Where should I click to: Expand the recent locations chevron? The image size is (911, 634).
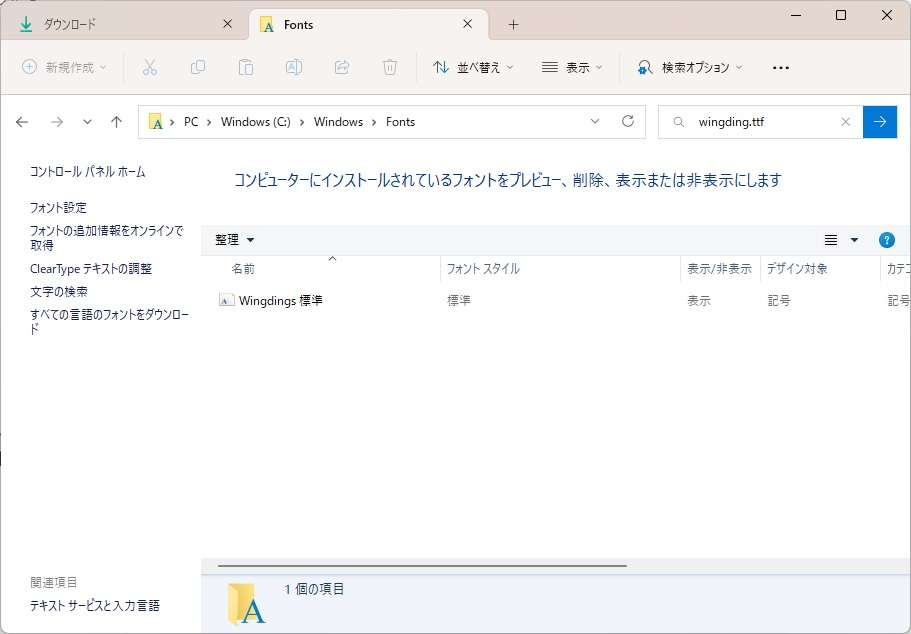click(87, 122)
